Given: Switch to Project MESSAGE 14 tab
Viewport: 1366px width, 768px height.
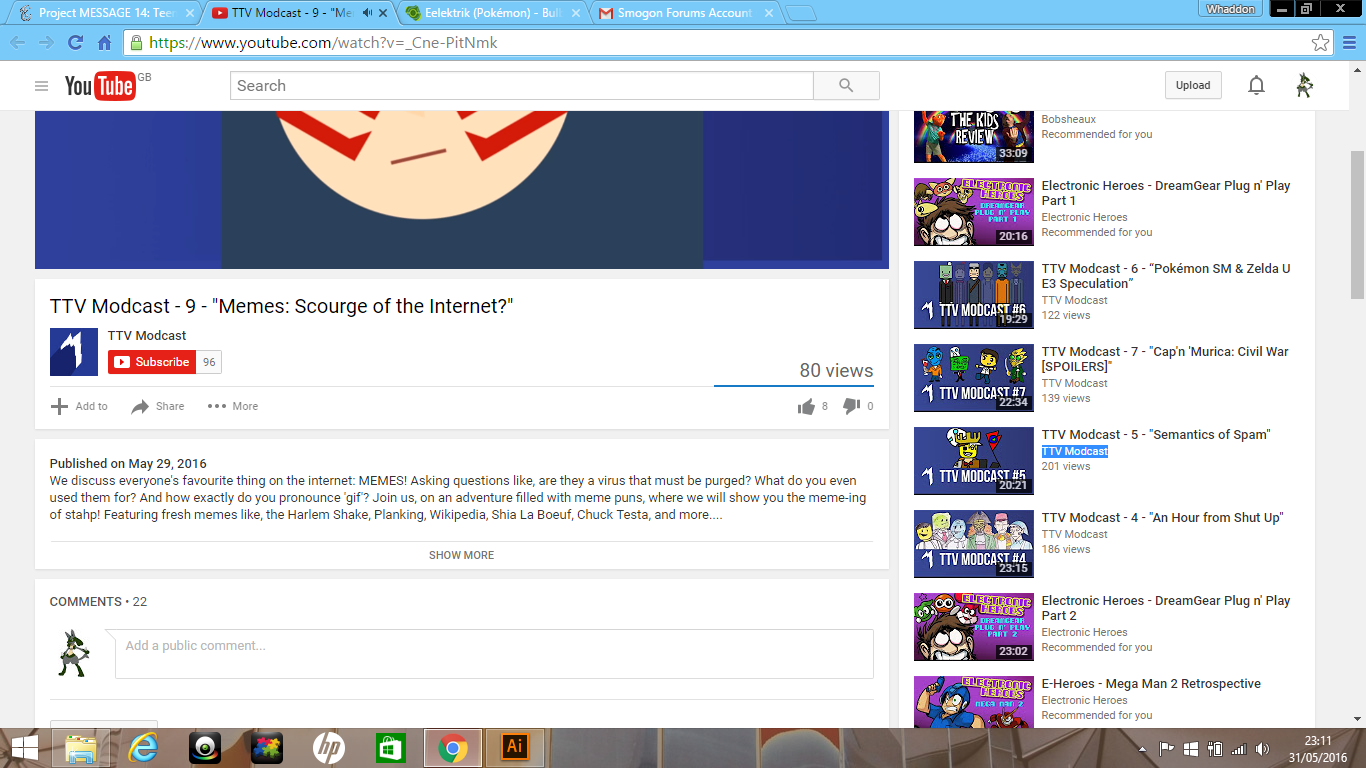Looking at the screenshot, I should coord(105,13).
